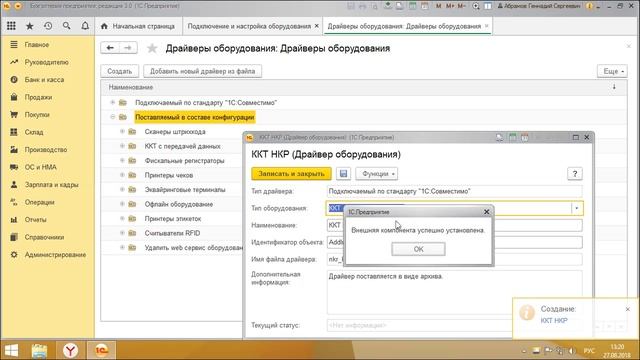Open Руководителю section
The width and height of the screenshot is (640, 360).
[47, 62]
